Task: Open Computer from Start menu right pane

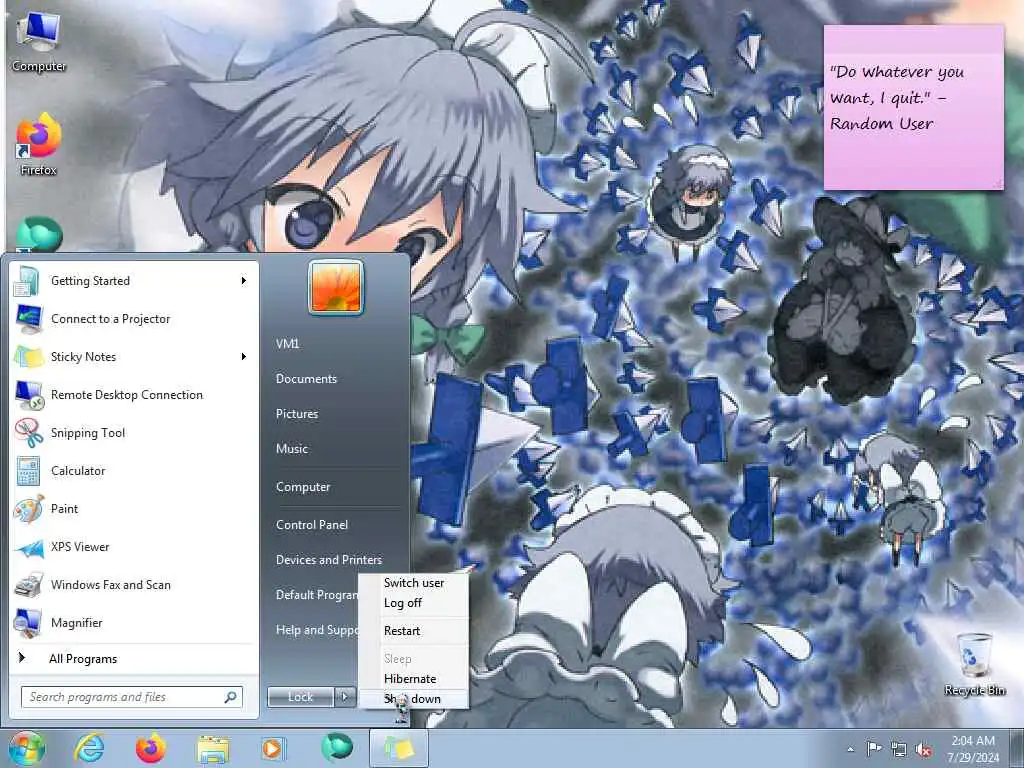Action: (x=303, y=487)
